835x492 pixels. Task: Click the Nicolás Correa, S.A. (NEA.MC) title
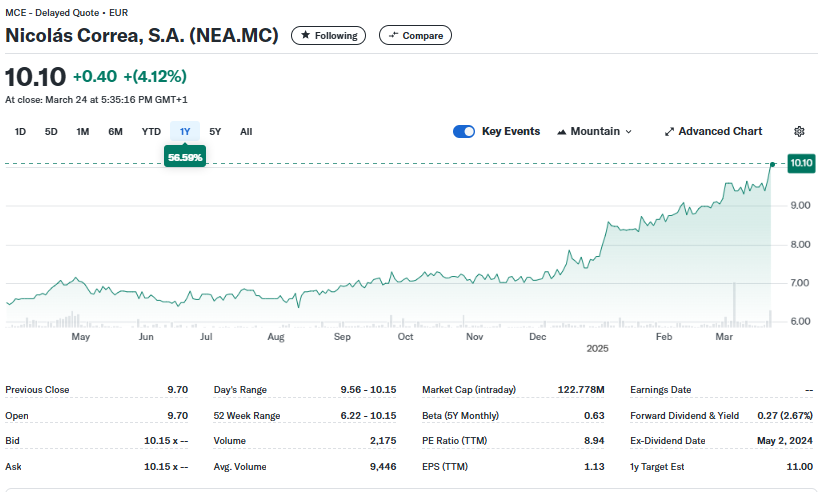point(142,35)
